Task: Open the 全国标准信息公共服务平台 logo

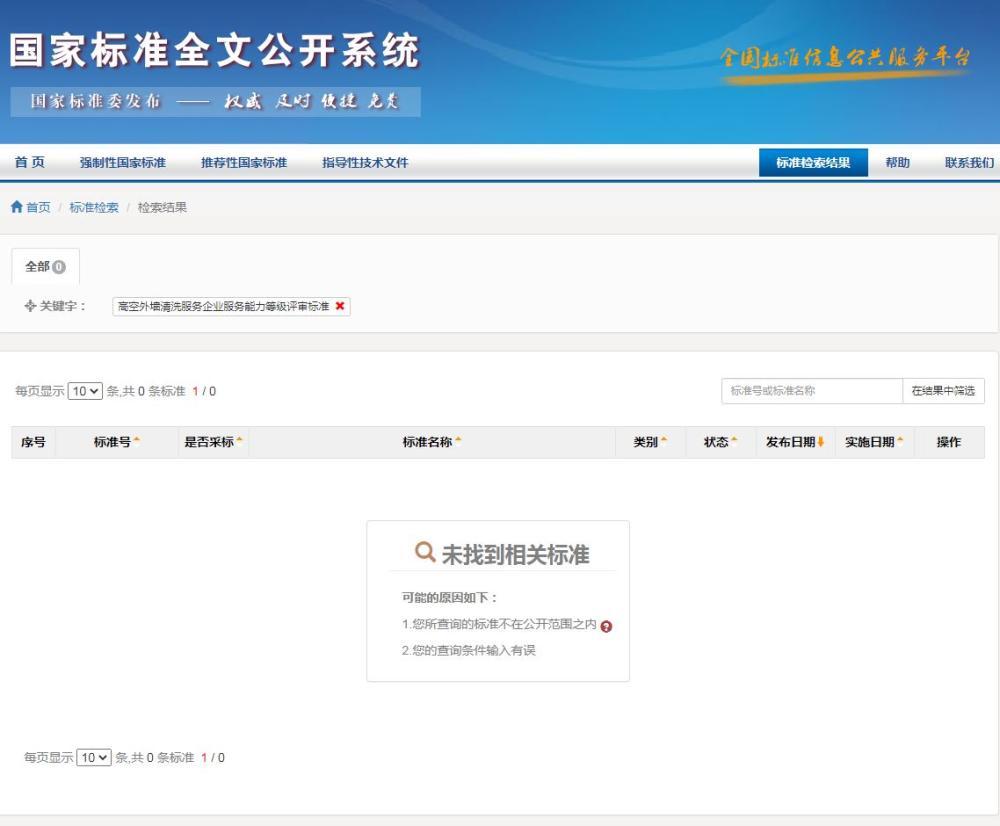Action: click(x=845, y=58)
